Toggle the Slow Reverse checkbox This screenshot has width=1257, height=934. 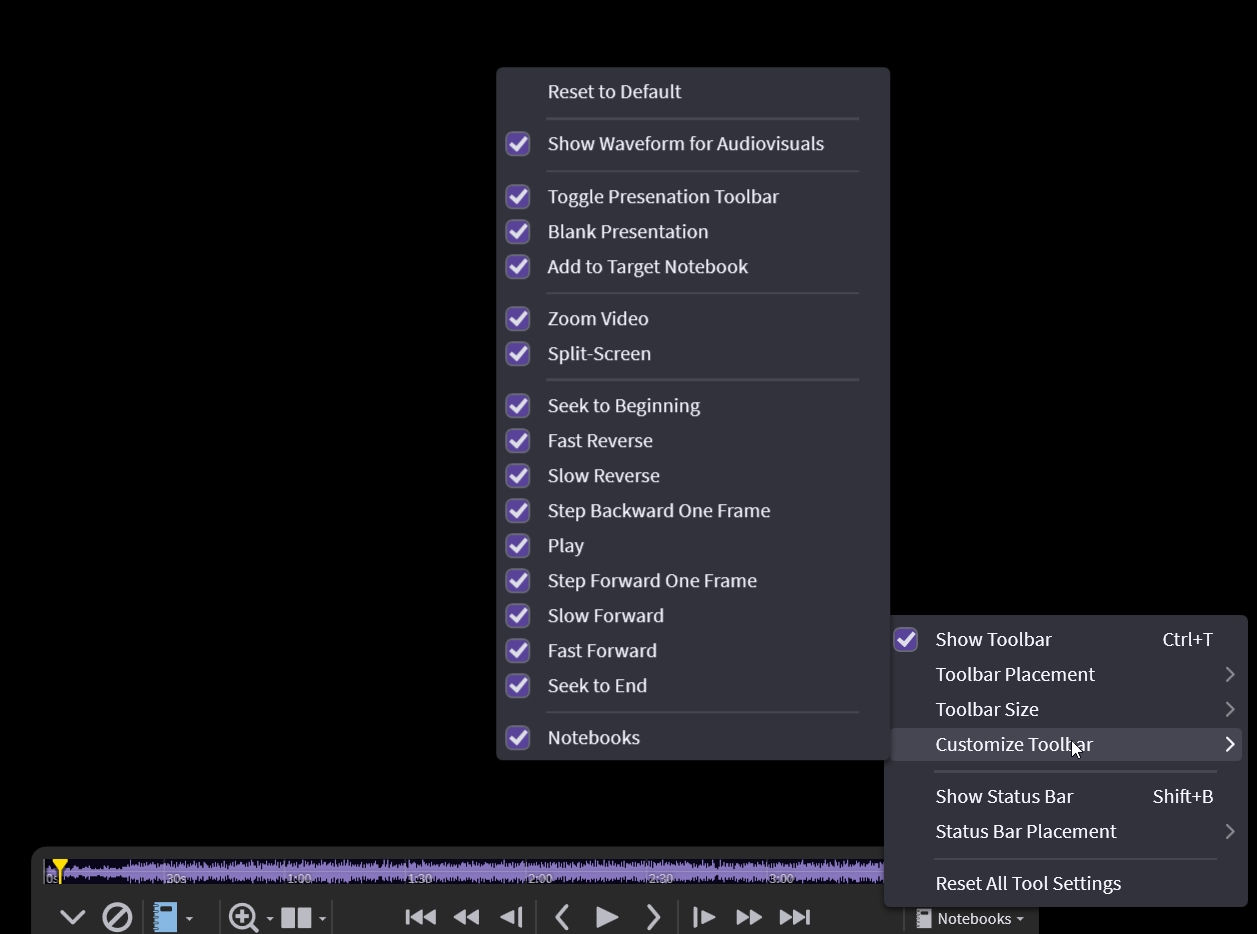point(518,476)
